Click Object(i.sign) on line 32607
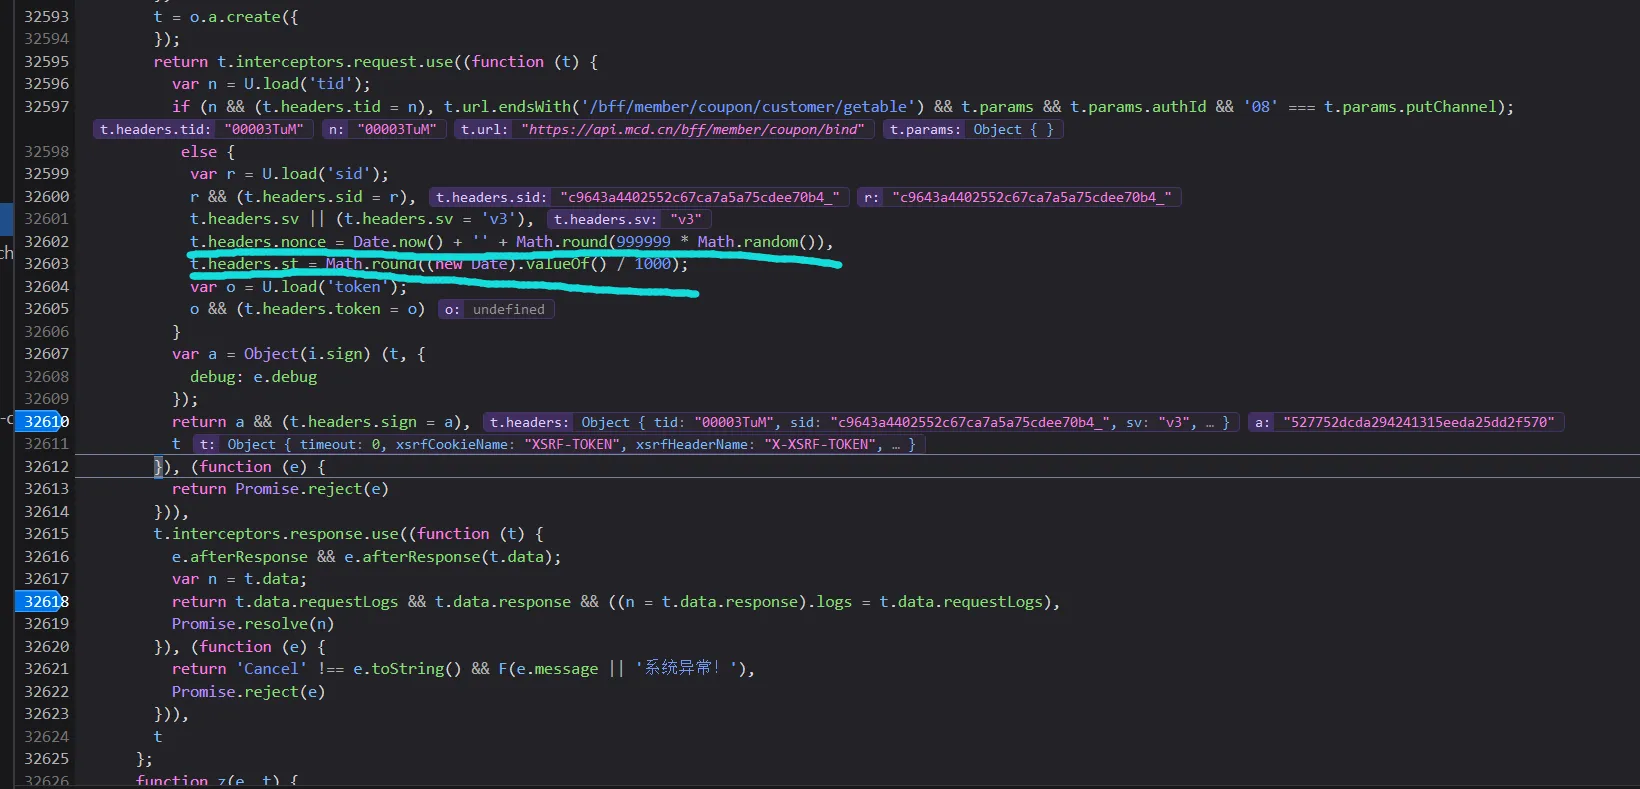1640x789 pixels. pos(307,354)
